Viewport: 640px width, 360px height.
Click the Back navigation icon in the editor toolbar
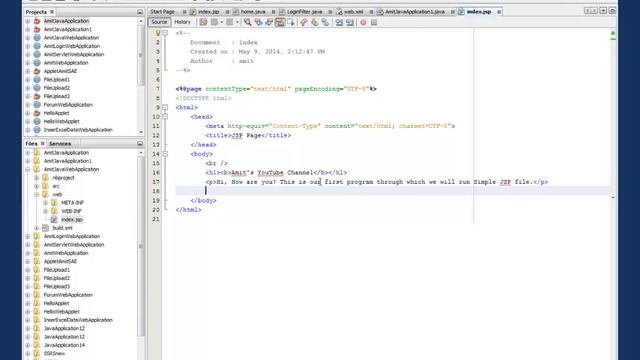click(x=214, y=22)
